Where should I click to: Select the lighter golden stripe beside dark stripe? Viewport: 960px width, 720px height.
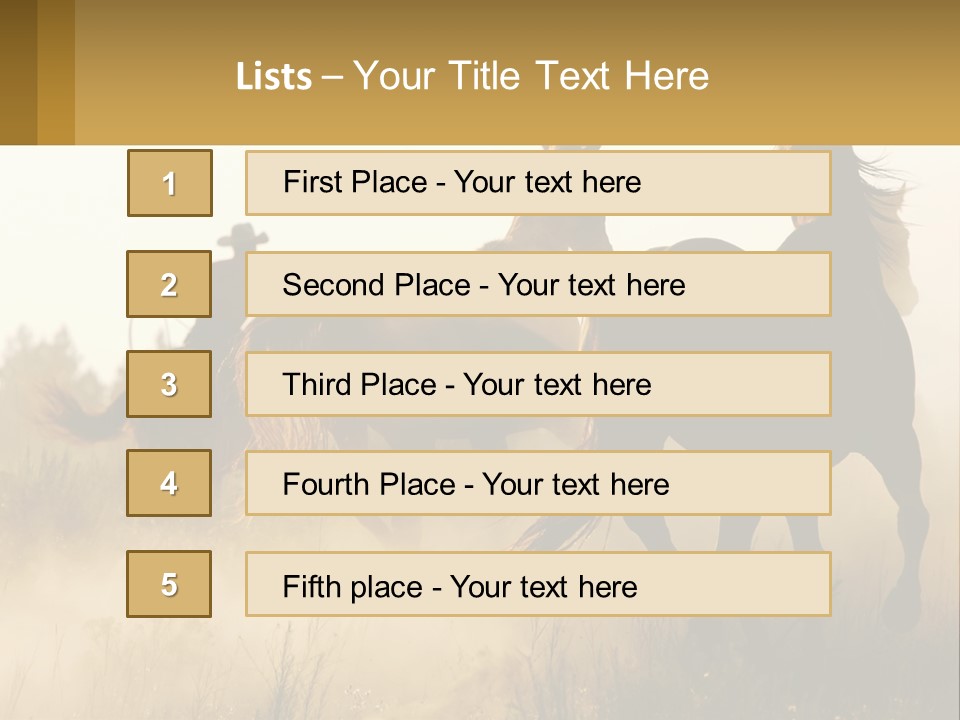(x=56, y=72)
